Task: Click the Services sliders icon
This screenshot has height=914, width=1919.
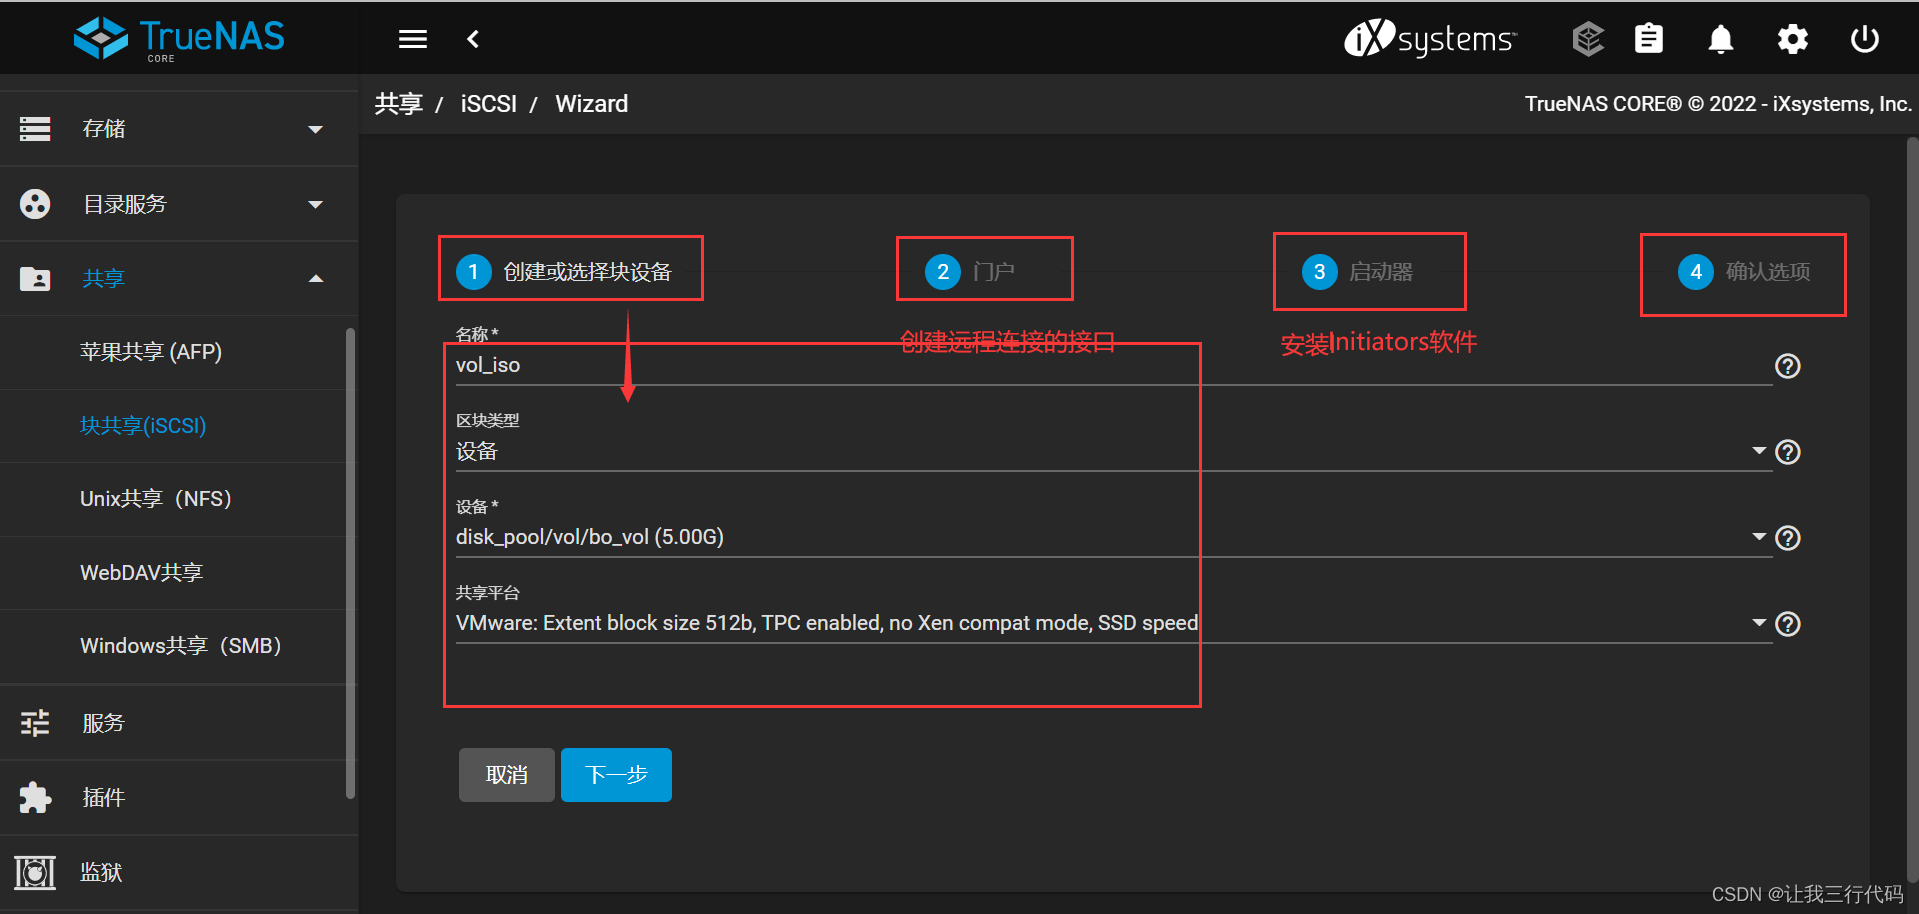Action: [x=35, y=722]
